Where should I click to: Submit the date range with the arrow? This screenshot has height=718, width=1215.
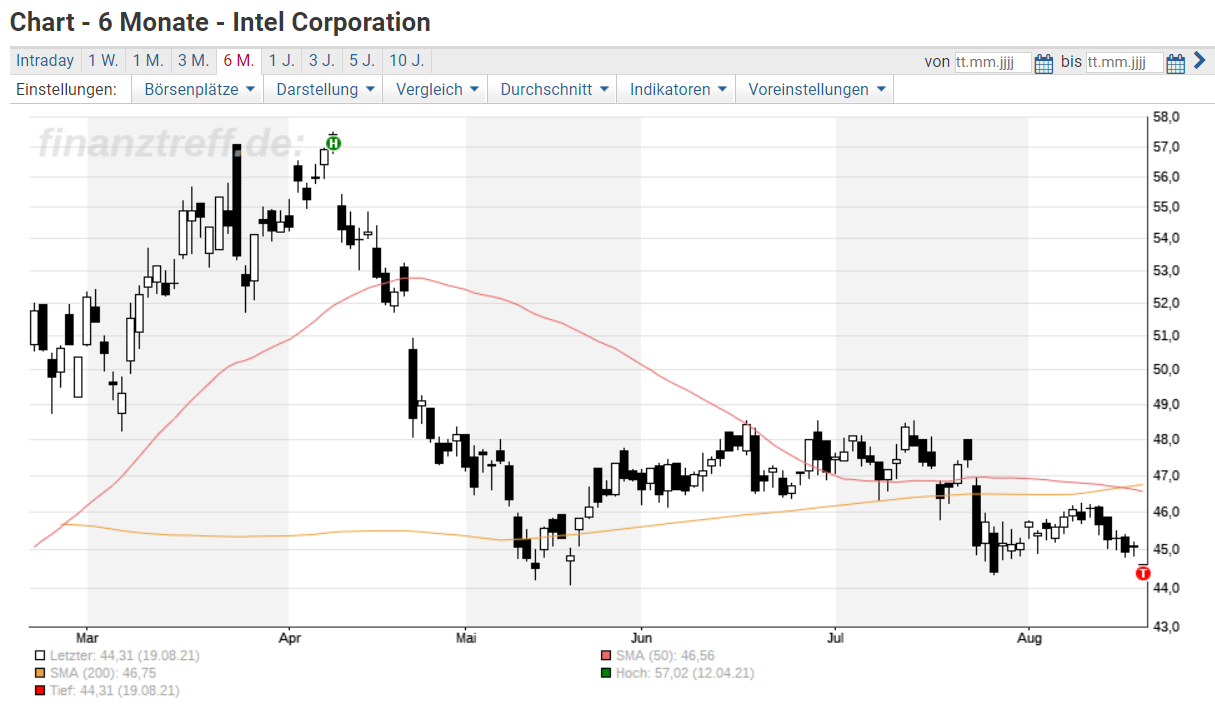coord(1200,61)
